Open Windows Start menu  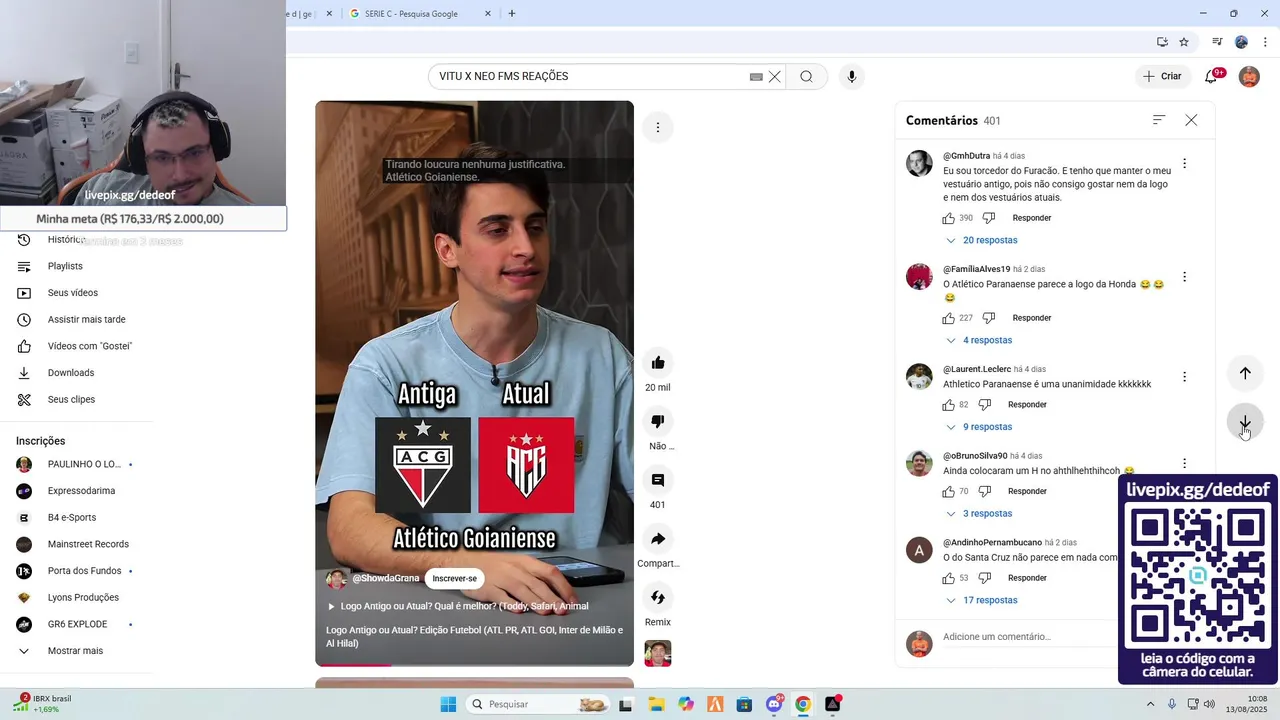pyautogui.click(x=448, y=704)
